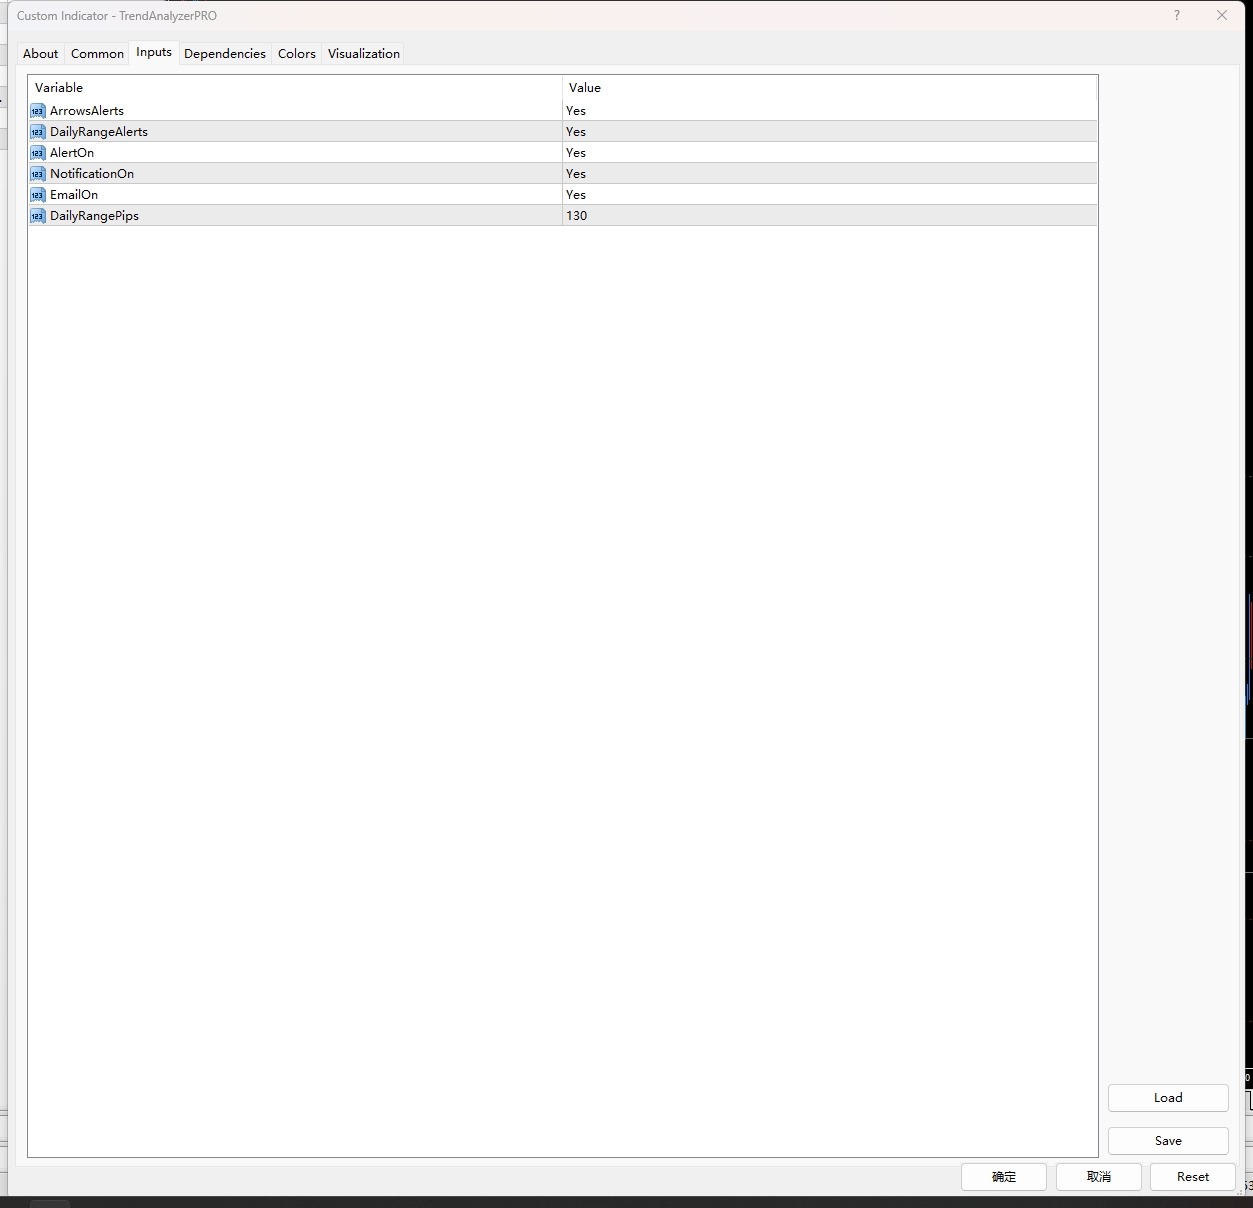
Task: Select the Inputs tab
Action: 154,52
